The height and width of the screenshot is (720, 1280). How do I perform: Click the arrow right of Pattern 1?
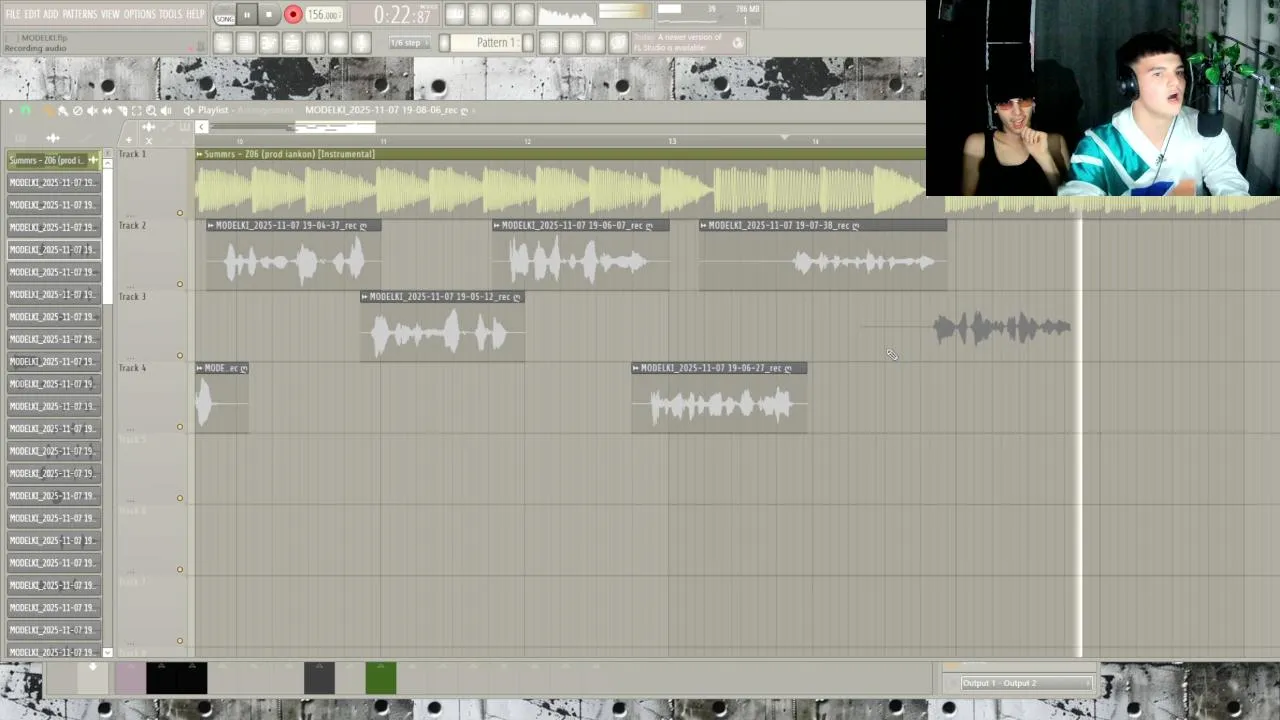click(x=528, y=43)
